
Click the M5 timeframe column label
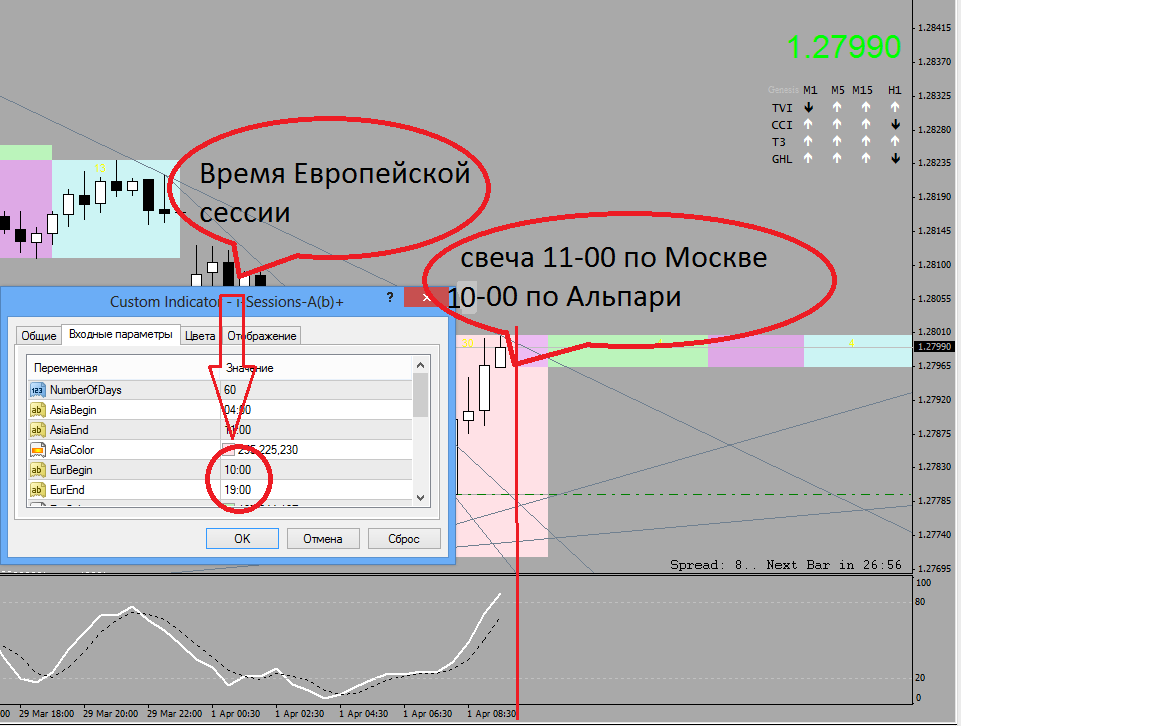coord(838,90)
